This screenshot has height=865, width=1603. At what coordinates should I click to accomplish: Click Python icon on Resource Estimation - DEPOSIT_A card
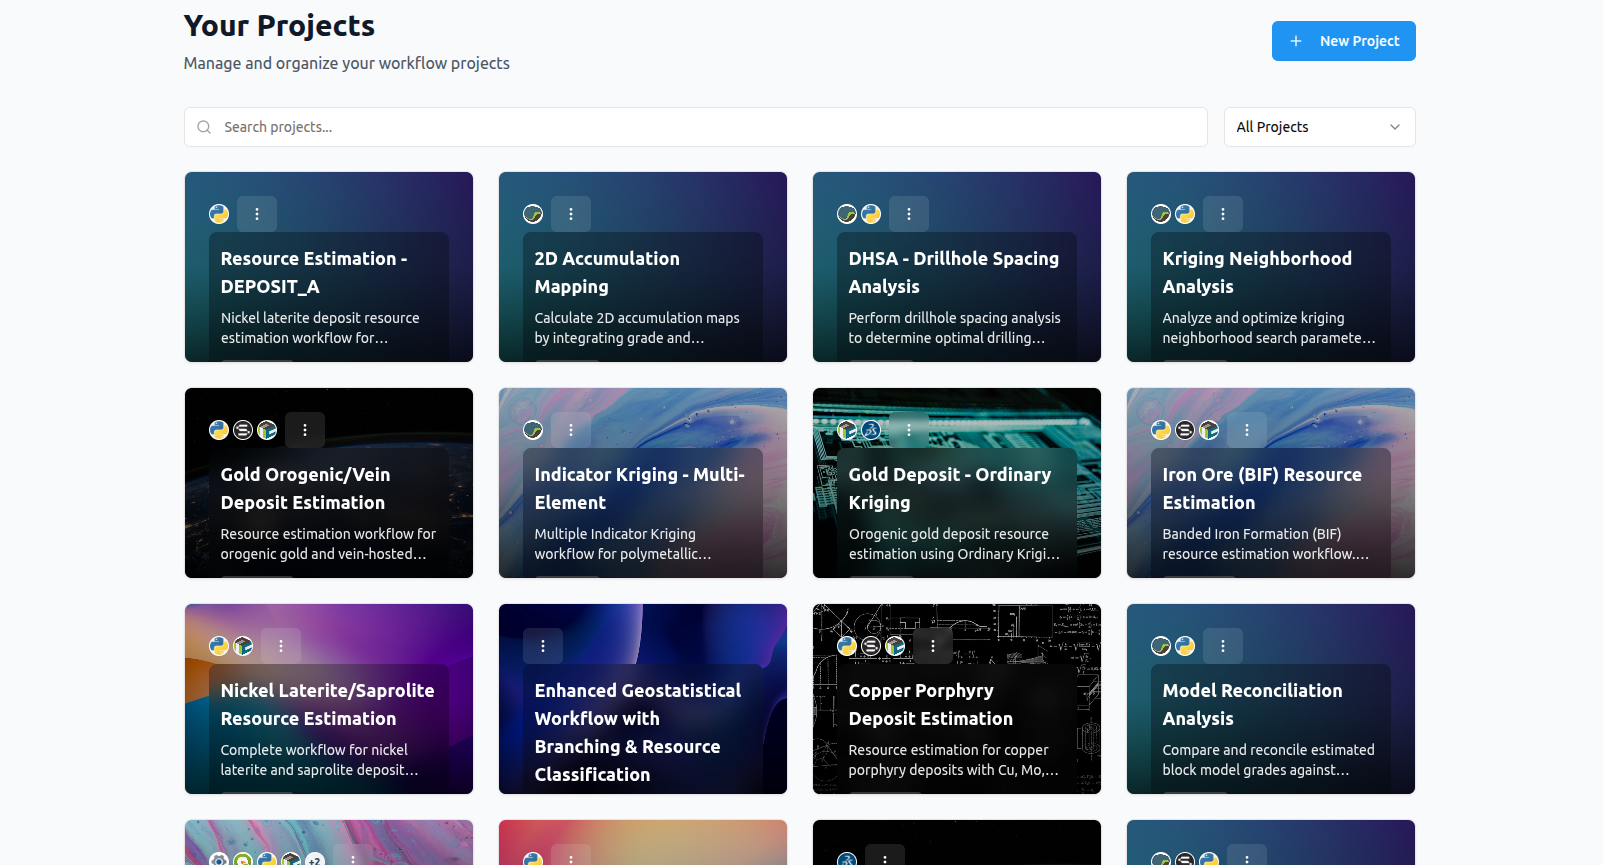coord(219,214)
